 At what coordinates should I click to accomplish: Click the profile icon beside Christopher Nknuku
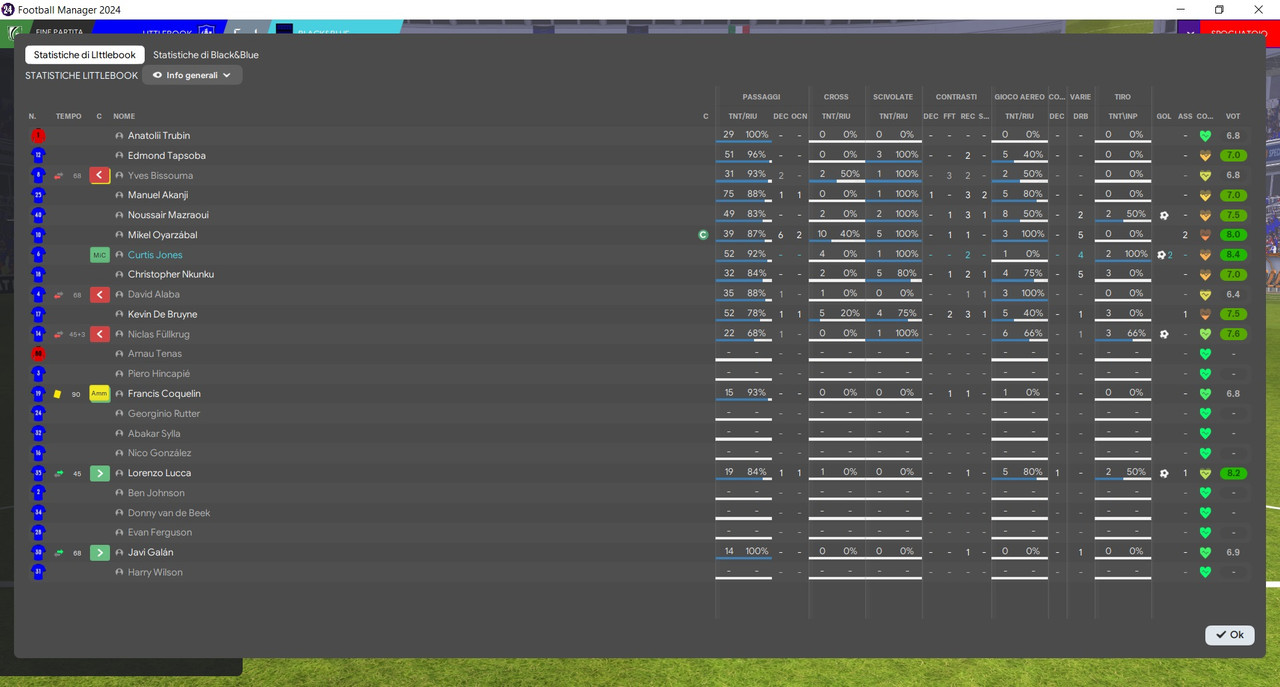pos(119,275)
